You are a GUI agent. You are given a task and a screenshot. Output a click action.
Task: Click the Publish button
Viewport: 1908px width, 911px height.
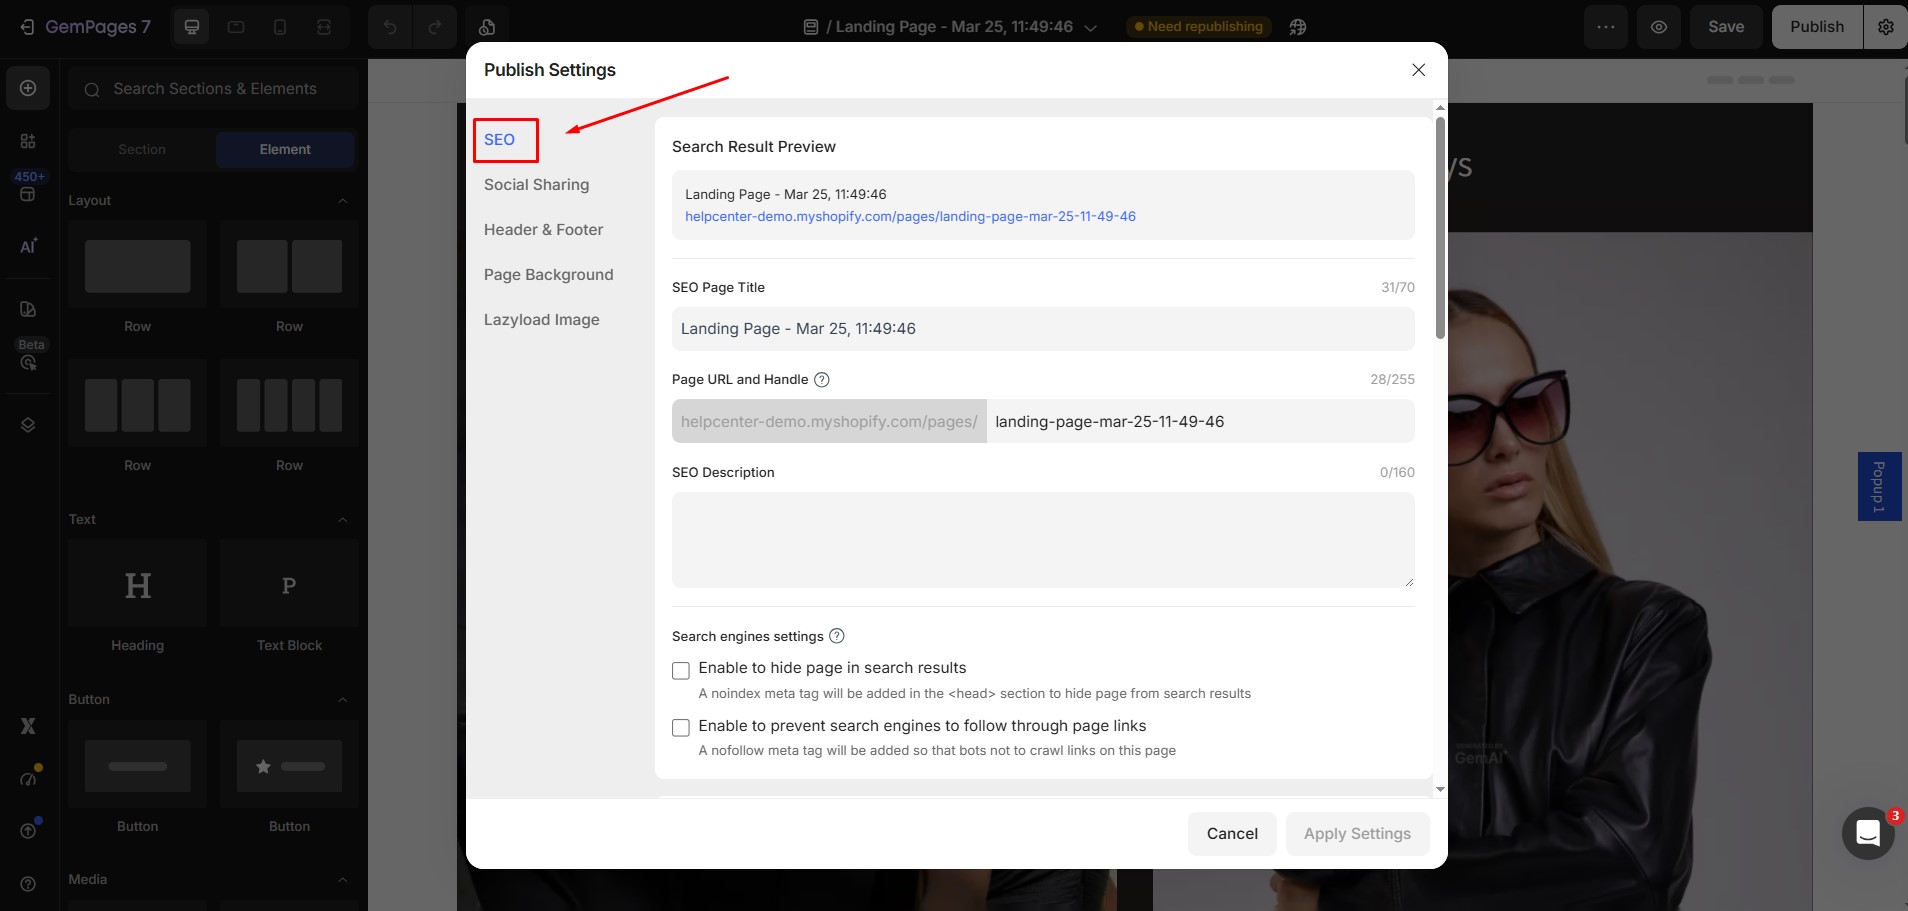1817,27
